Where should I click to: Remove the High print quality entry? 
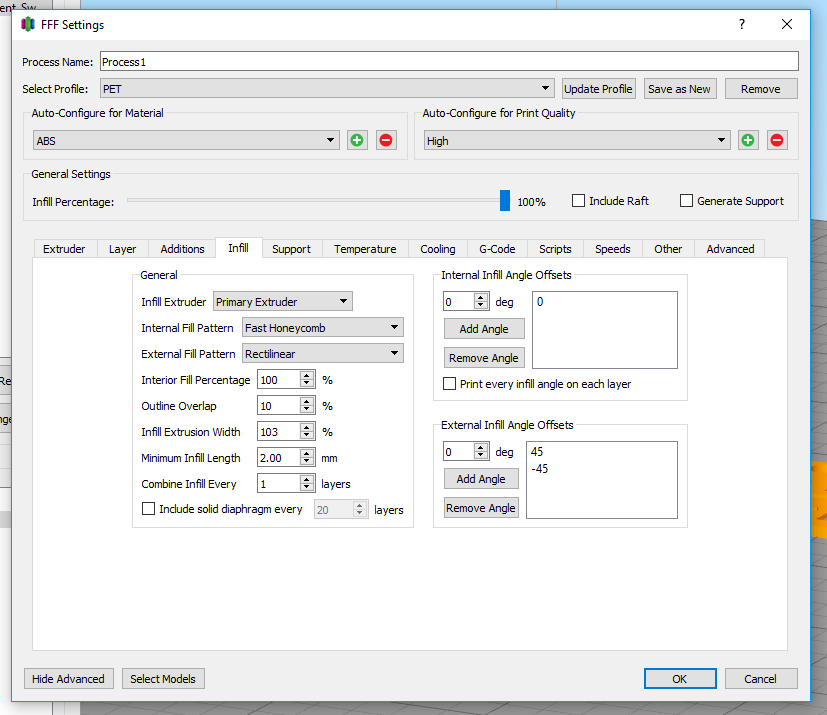[x=777, y=141]
